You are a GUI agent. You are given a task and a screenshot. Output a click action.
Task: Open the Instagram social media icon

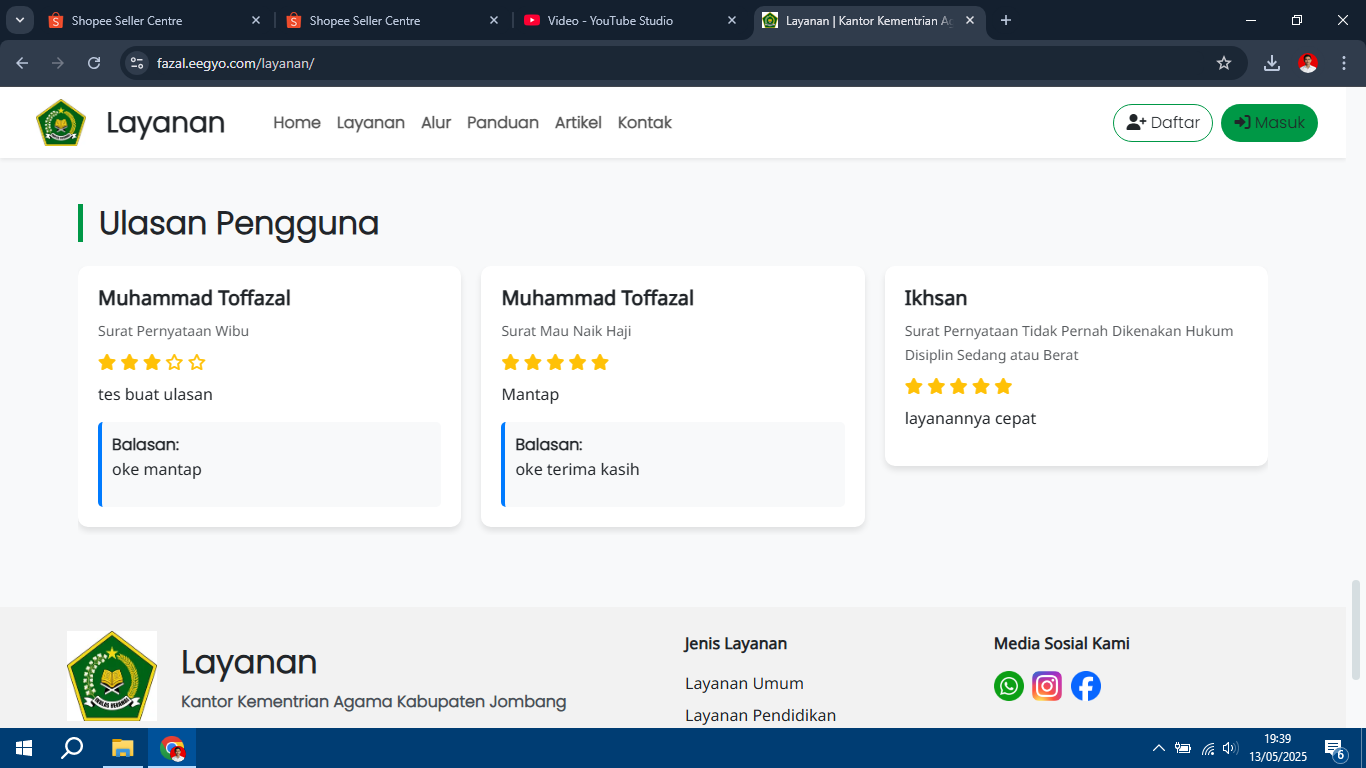pos(1047,686)
